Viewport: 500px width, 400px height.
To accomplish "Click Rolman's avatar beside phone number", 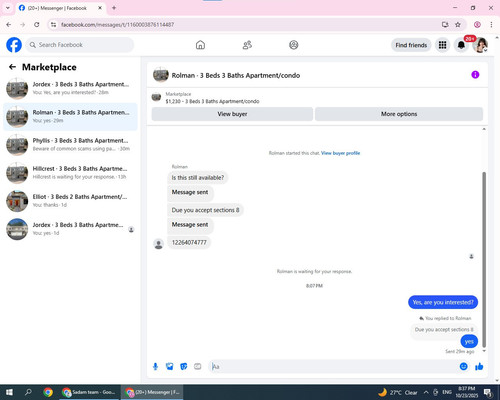I will [x=159, y=244].
